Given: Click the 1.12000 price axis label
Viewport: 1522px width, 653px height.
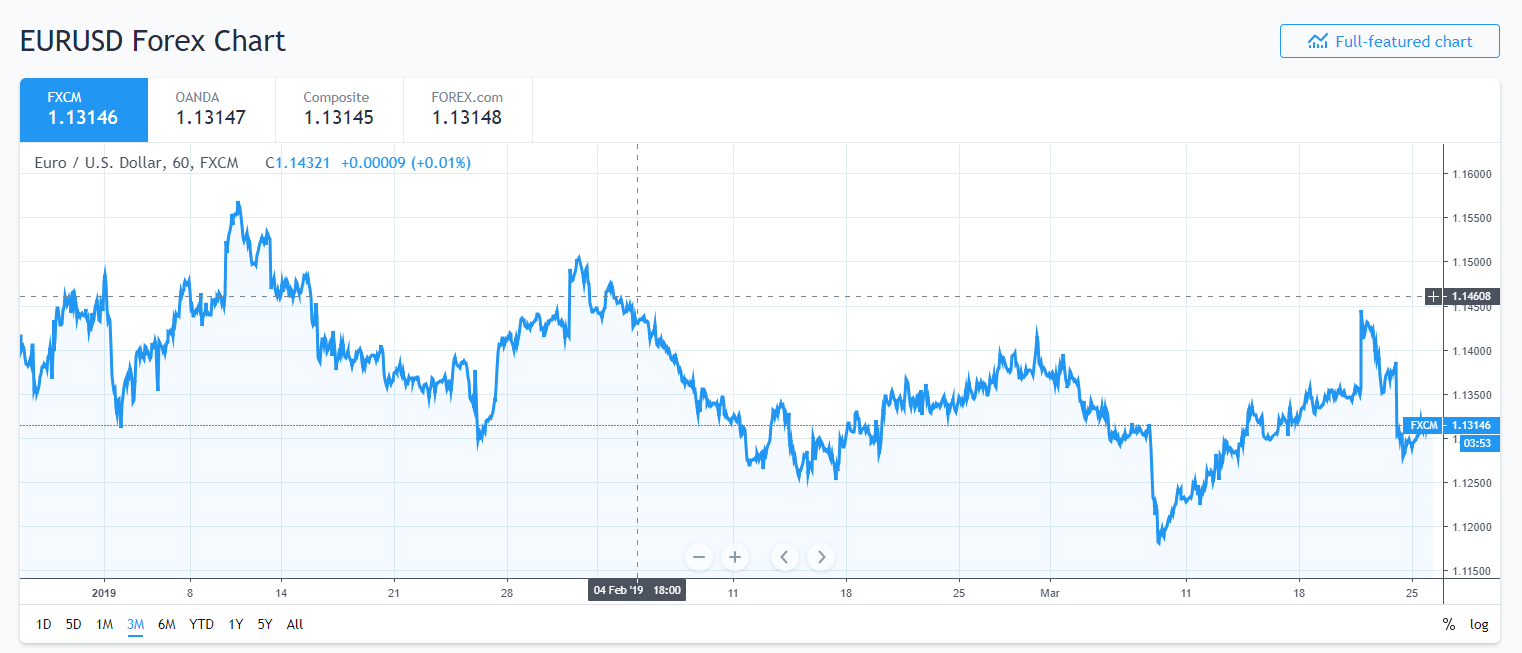Looking at the screenshot, I should 1471,527.
